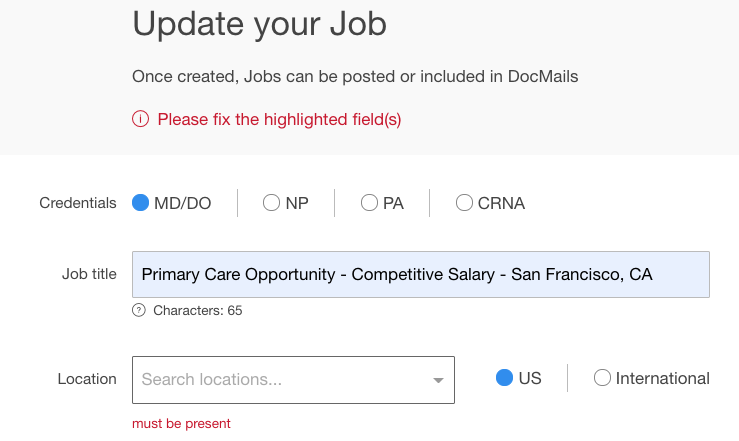Click the red info icon beside error message
739x441 pixels.
click(x=140, y=119)
